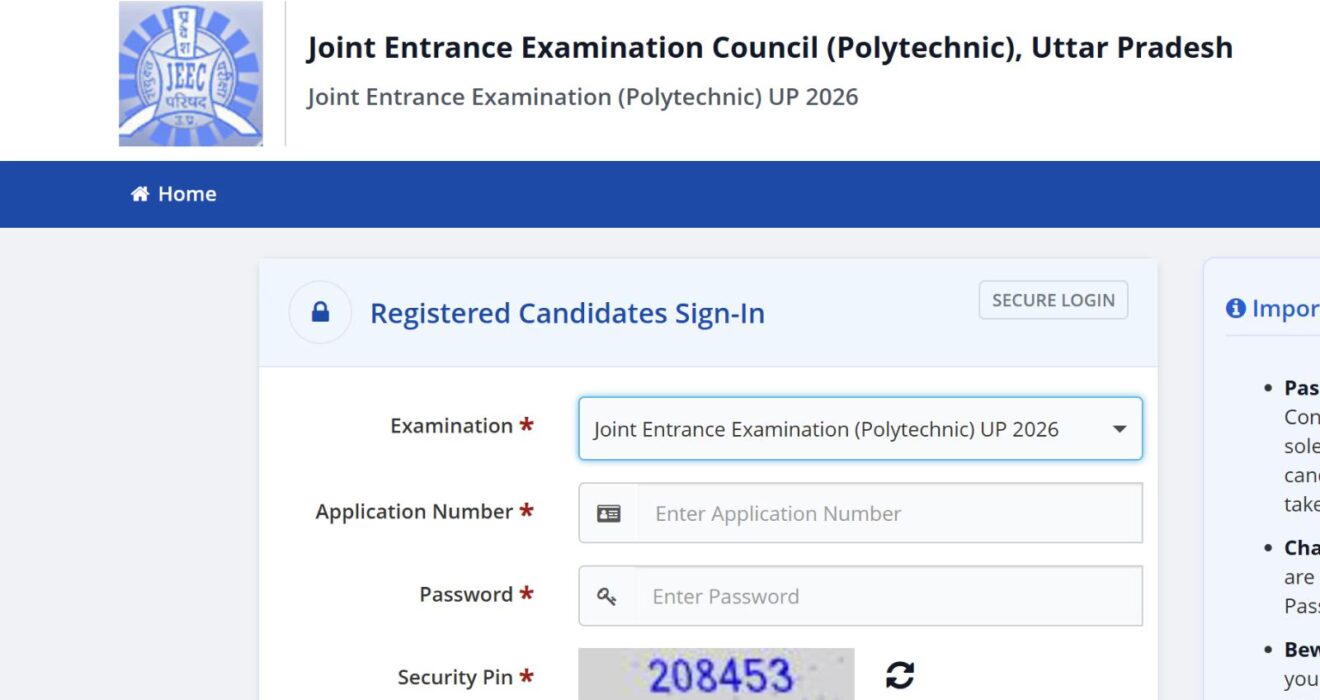1320x700 pixels.
Task: Click the Security Pin label
Action: point(455,677)
